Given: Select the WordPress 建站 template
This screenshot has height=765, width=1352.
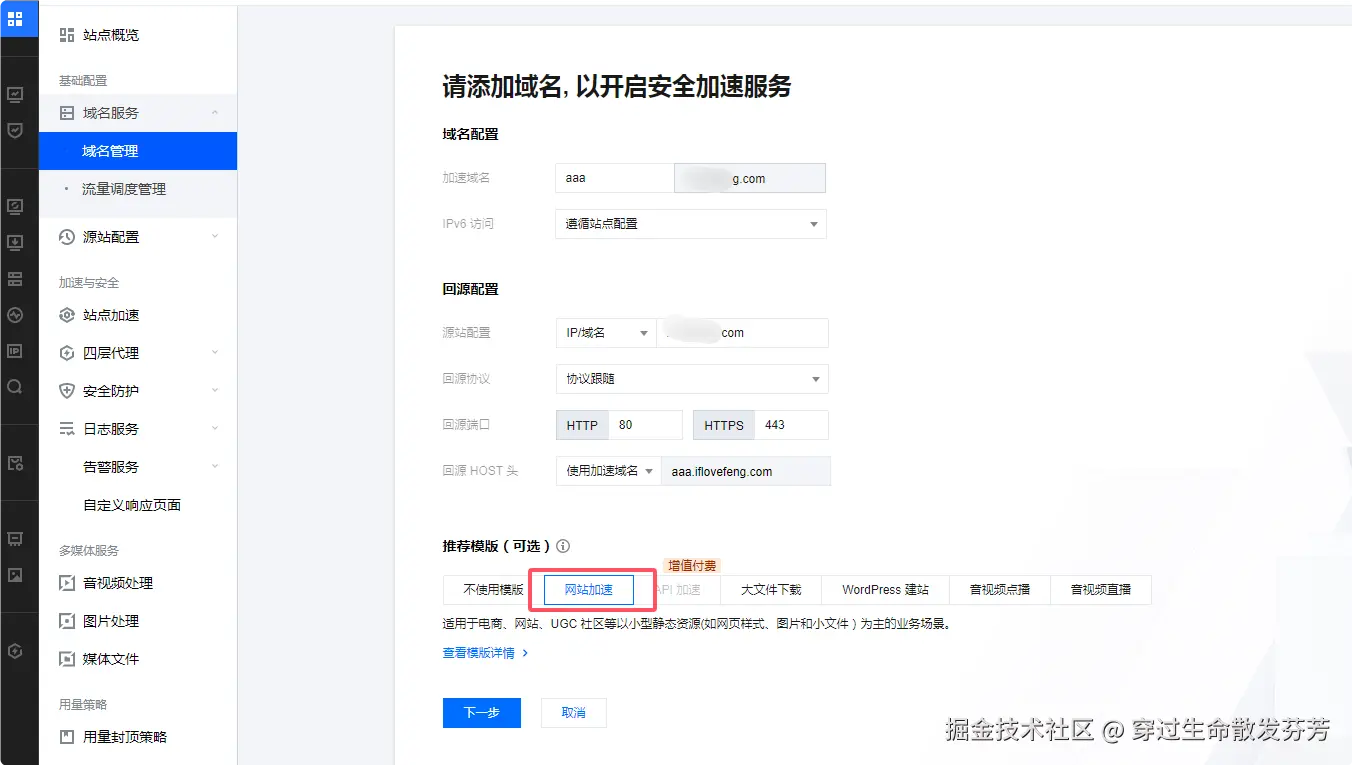Looking at the screenshot, I should coord(884,589).
